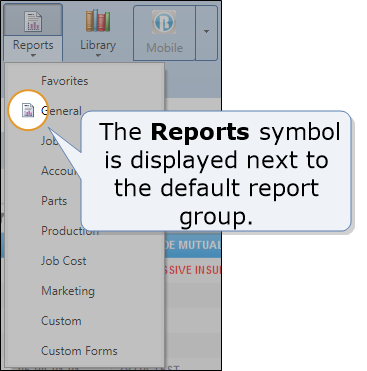Choose the Marketing report group
Image resolution: width=367 pixels, height=371 pixels.
(x=68, y=291)
